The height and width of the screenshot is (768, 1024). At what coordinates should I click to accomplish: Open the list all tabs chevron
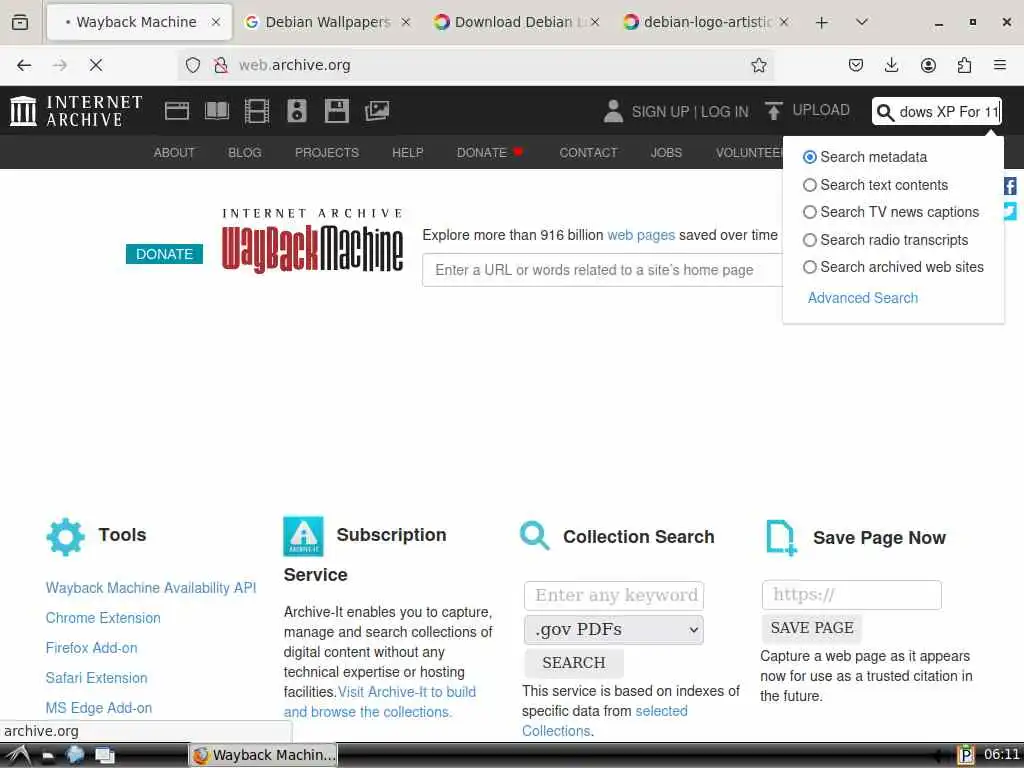click(862, 22)
